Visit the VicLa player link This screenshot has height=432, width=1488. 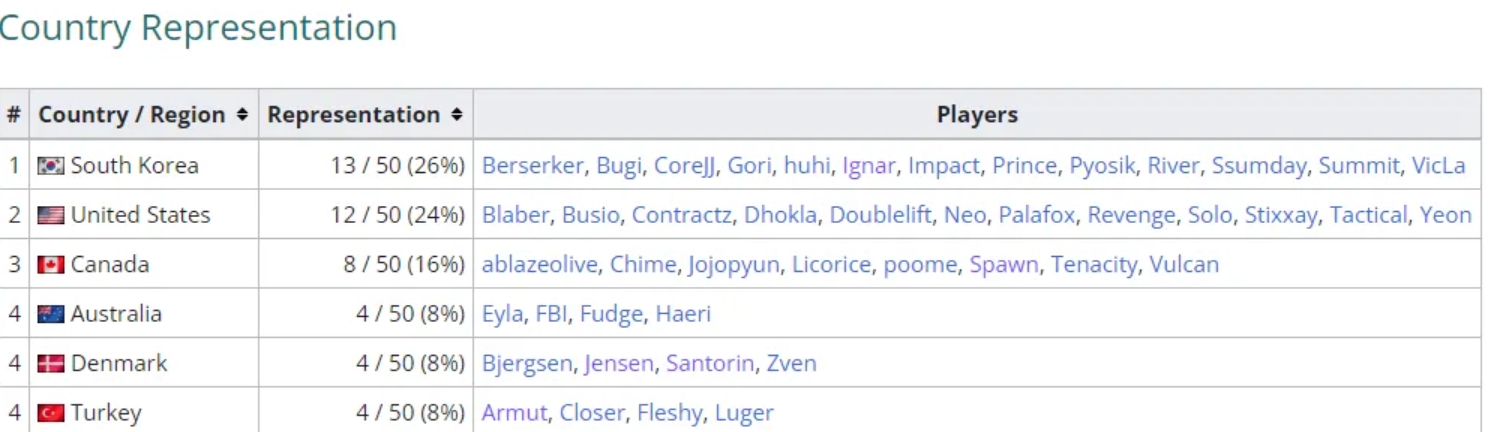coord(1438,166)
